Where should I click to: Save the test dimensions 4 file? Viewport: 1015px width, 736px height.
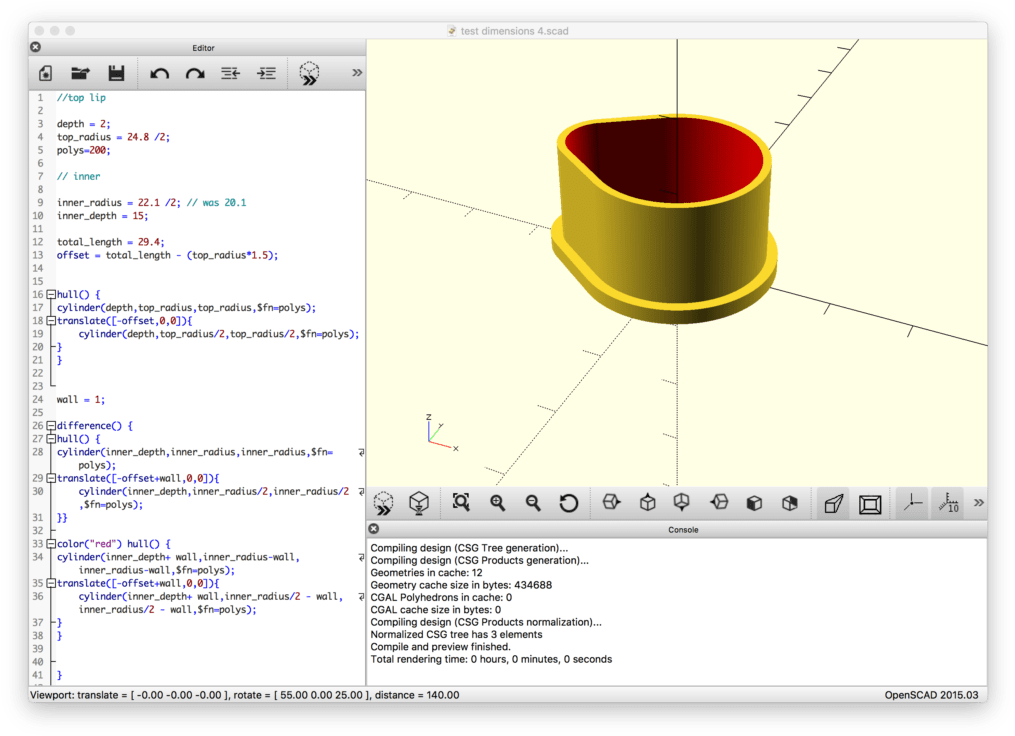coord(114,72)
